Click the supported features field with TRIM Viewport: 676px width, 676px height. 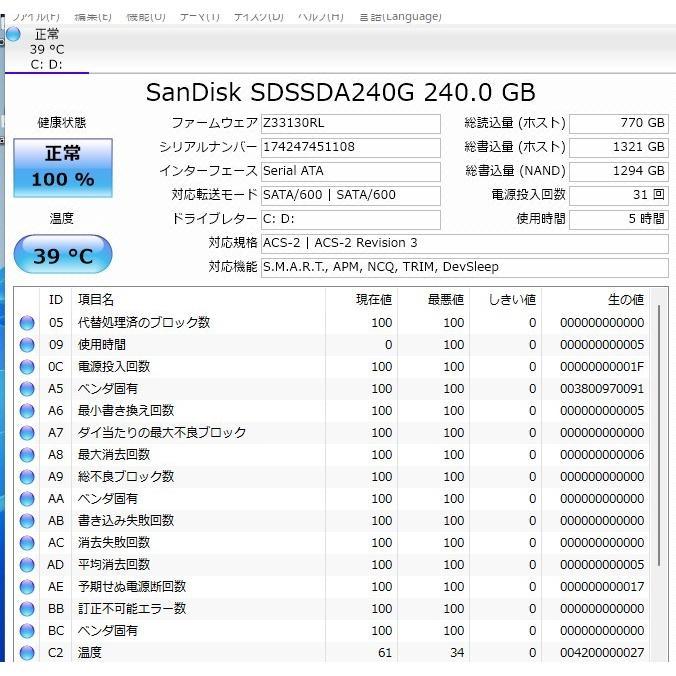pyautogui.click(x=465, y=267)
